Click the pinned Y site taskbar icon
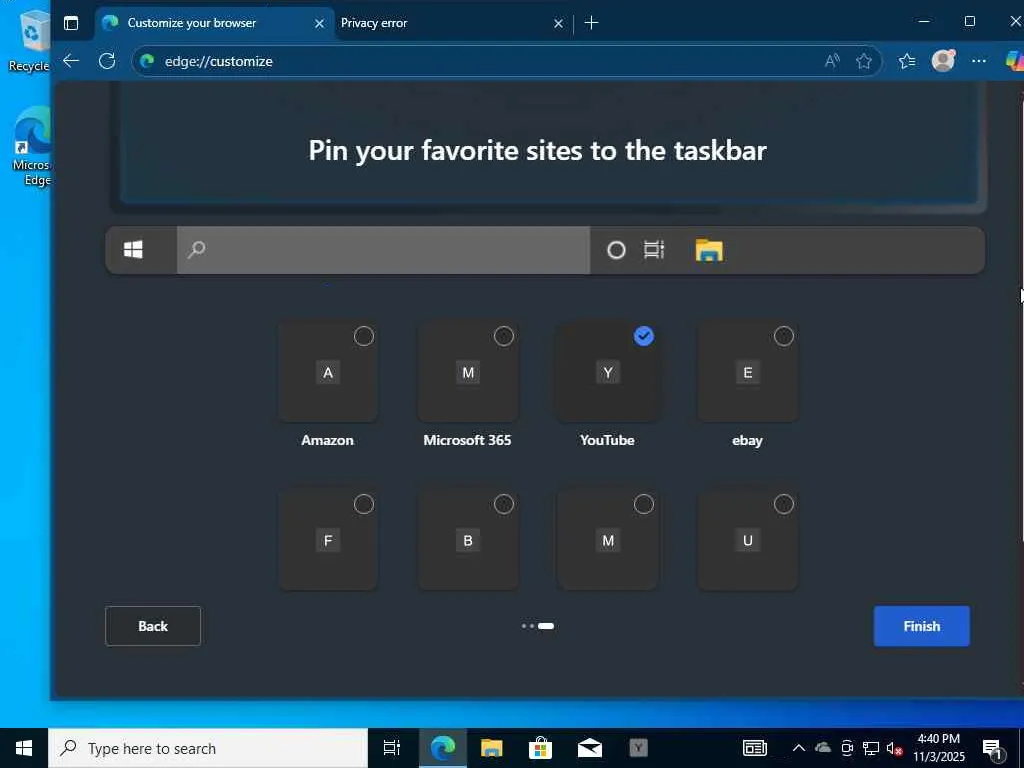The image size is (1024, 768). [638, 748]
